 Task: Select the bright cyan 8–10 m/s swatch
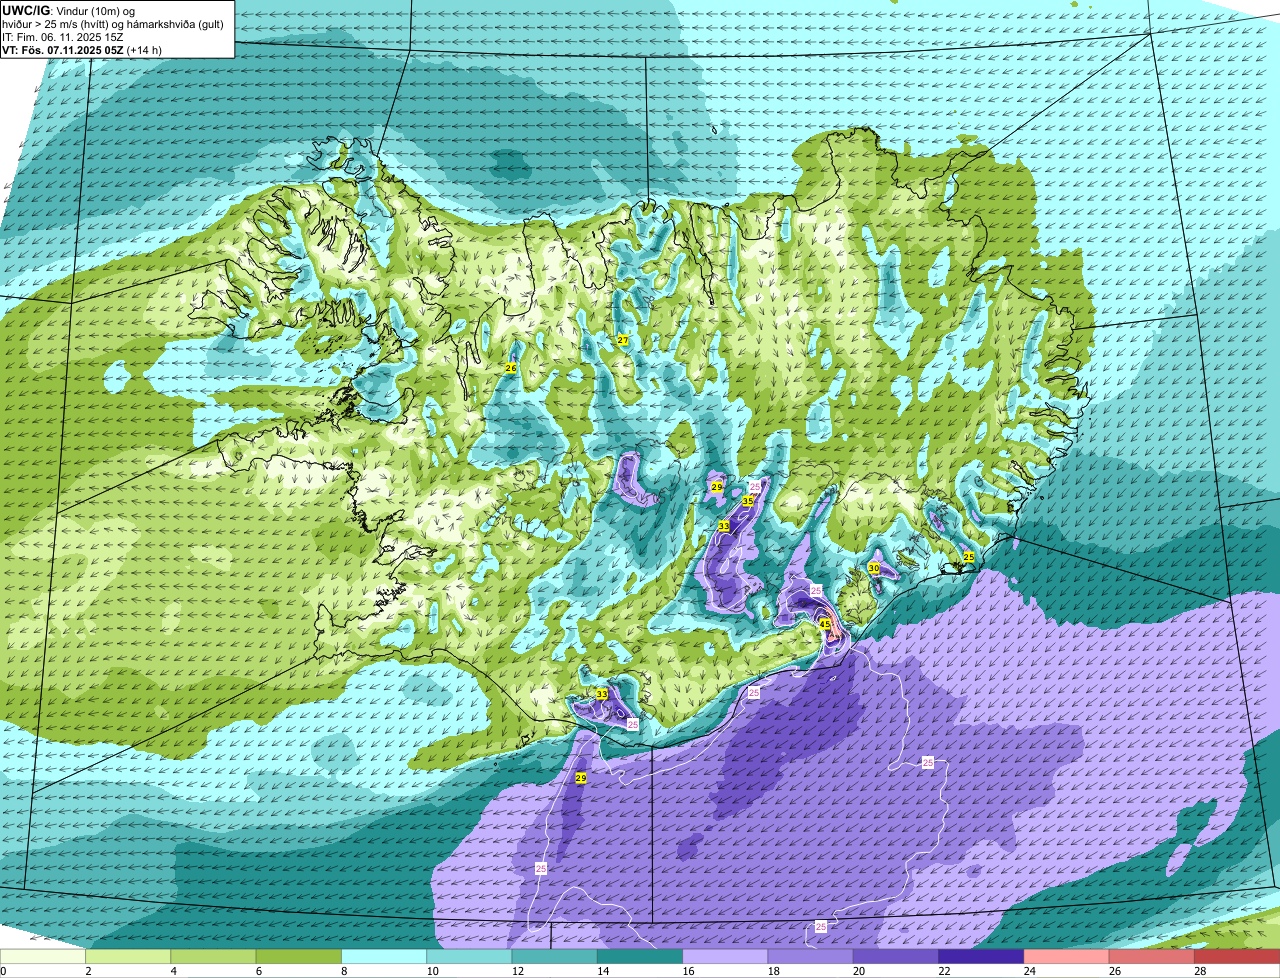[384, 956]
